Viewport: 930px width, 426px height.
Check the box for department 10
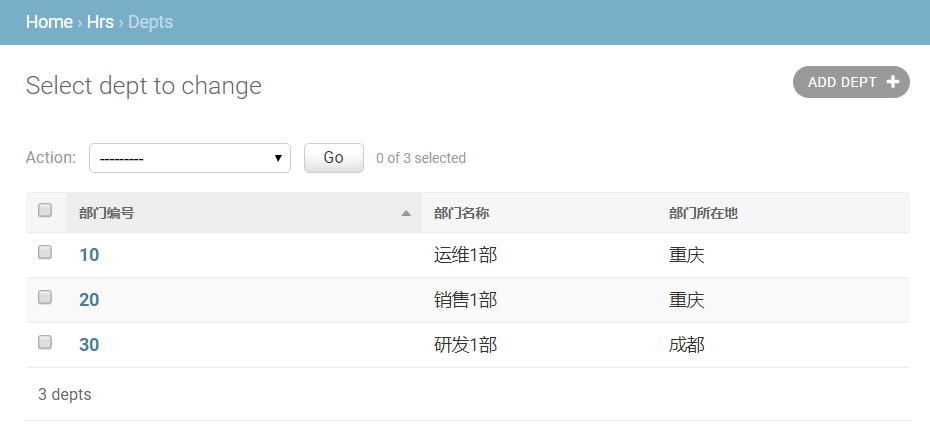[45, 253]
